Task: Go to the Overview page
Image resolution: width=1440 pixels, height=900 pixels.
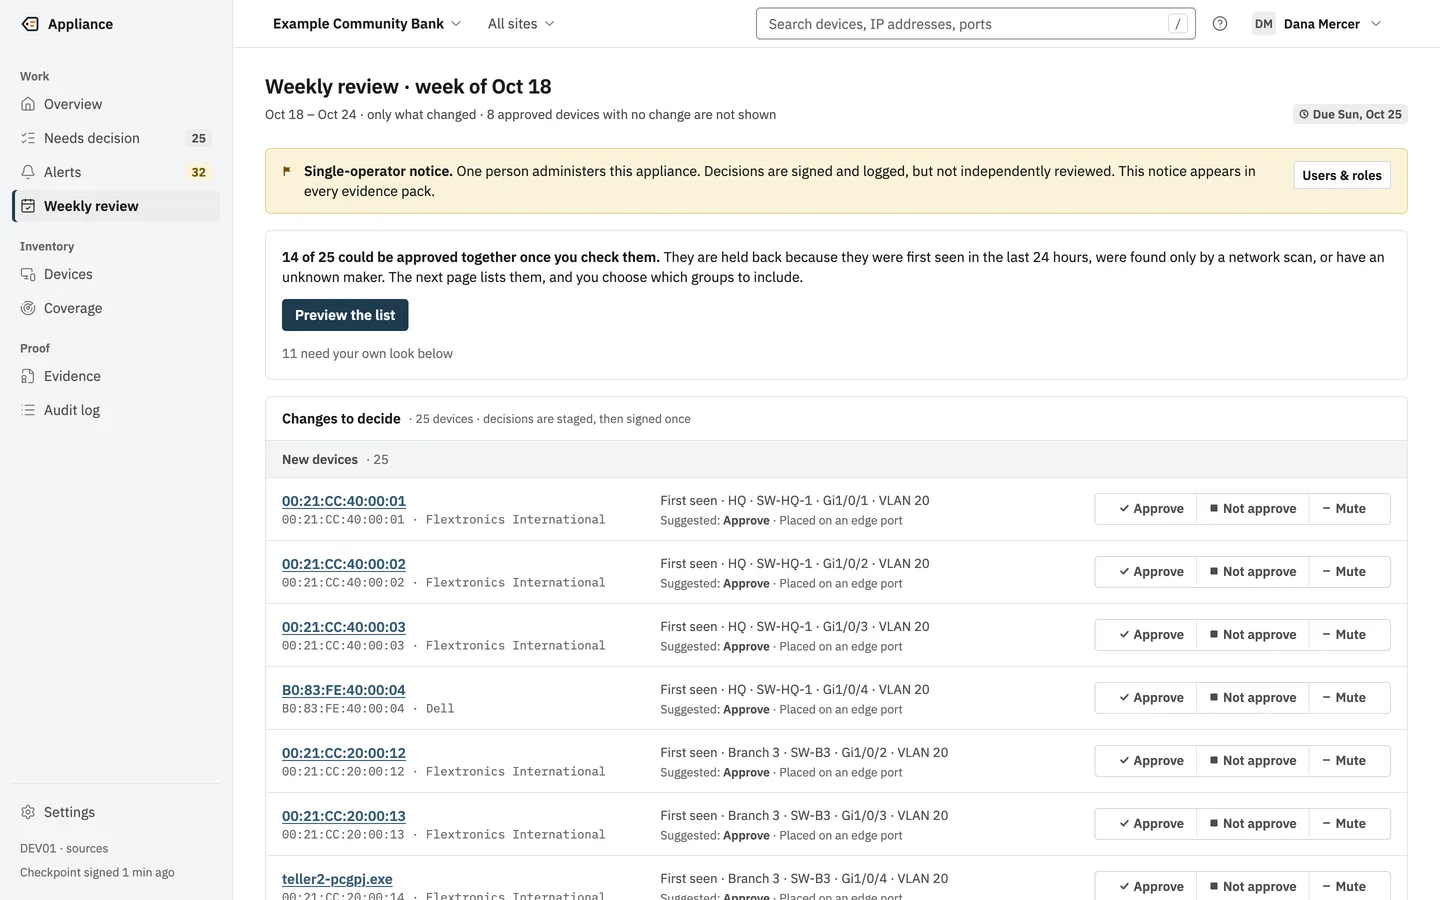Action: click(116, 104)
